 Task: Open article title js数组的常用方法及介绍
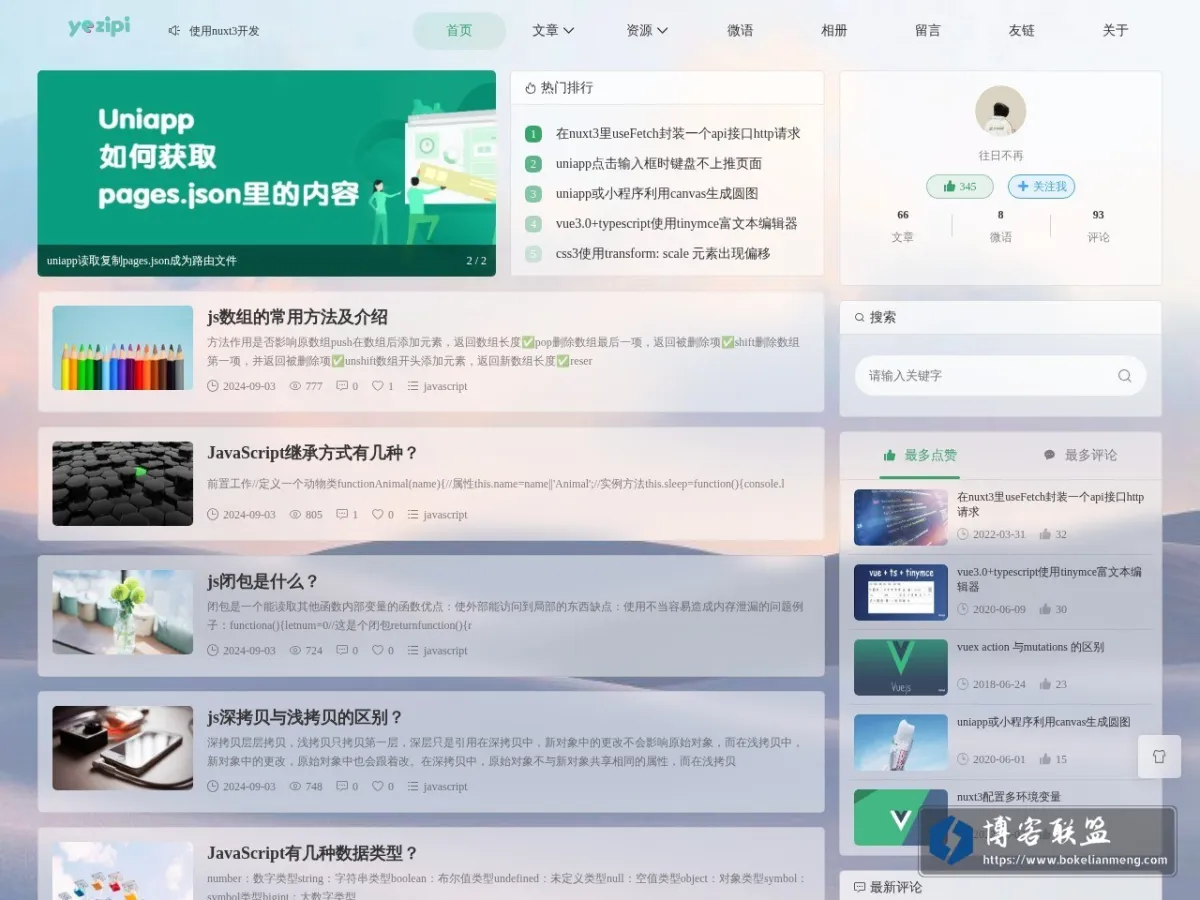(297, 318)
